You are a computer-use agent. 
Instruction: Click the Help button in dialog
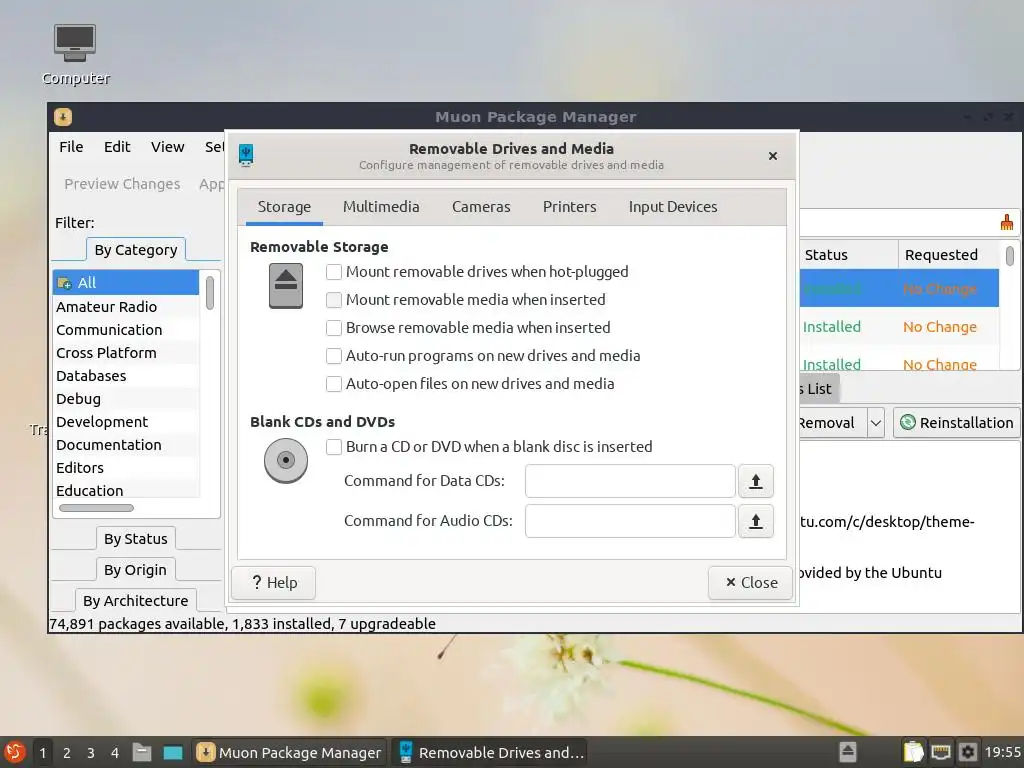[274, 583]
